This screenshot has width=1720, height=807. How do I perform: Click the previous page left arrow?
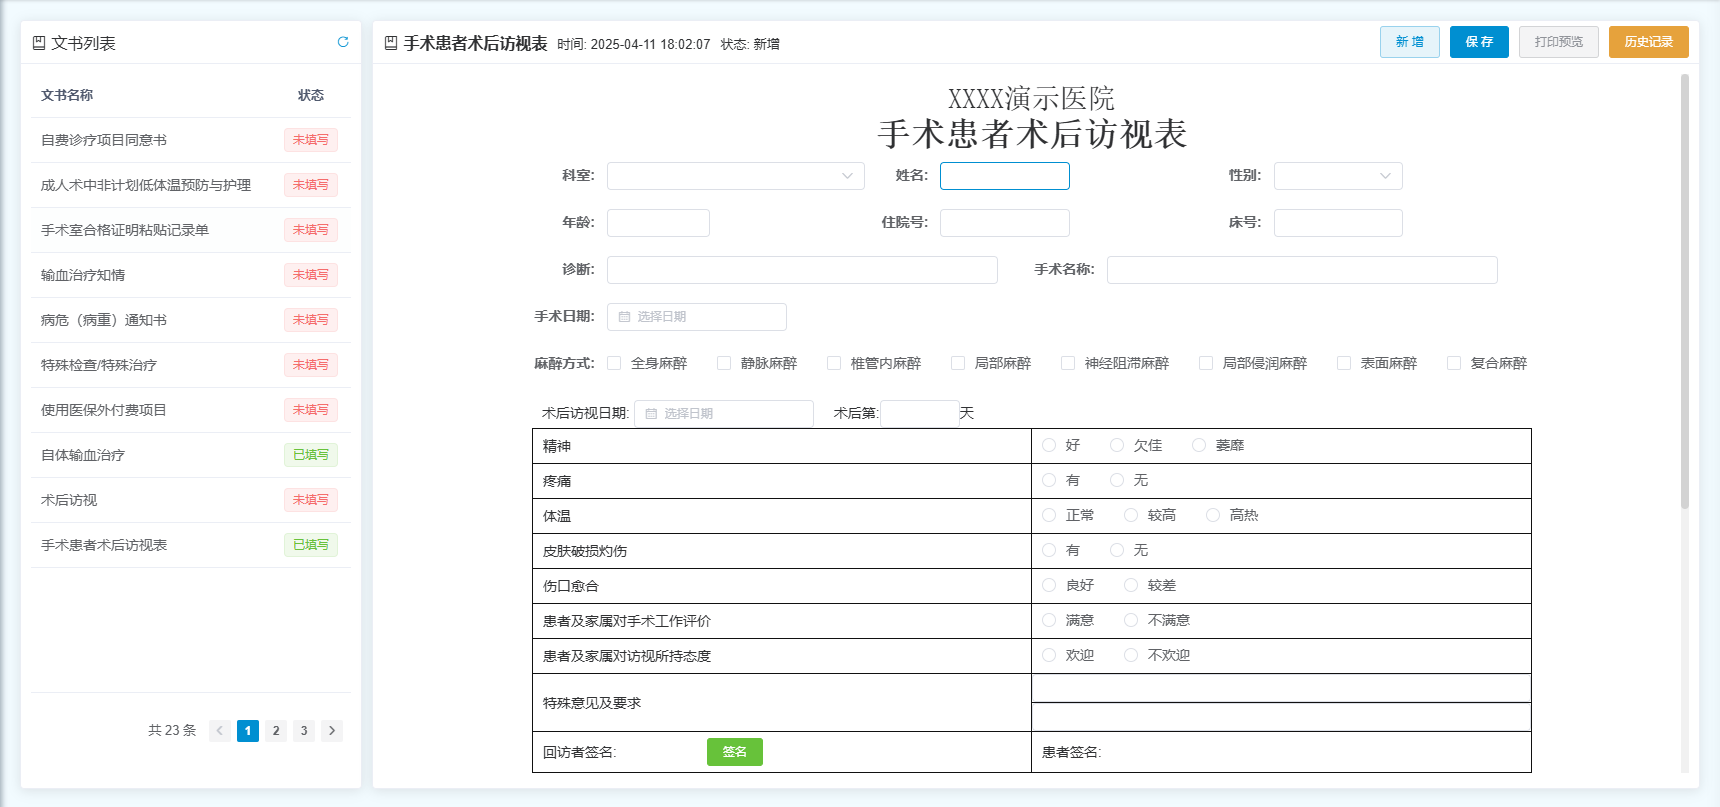point(220,731)
